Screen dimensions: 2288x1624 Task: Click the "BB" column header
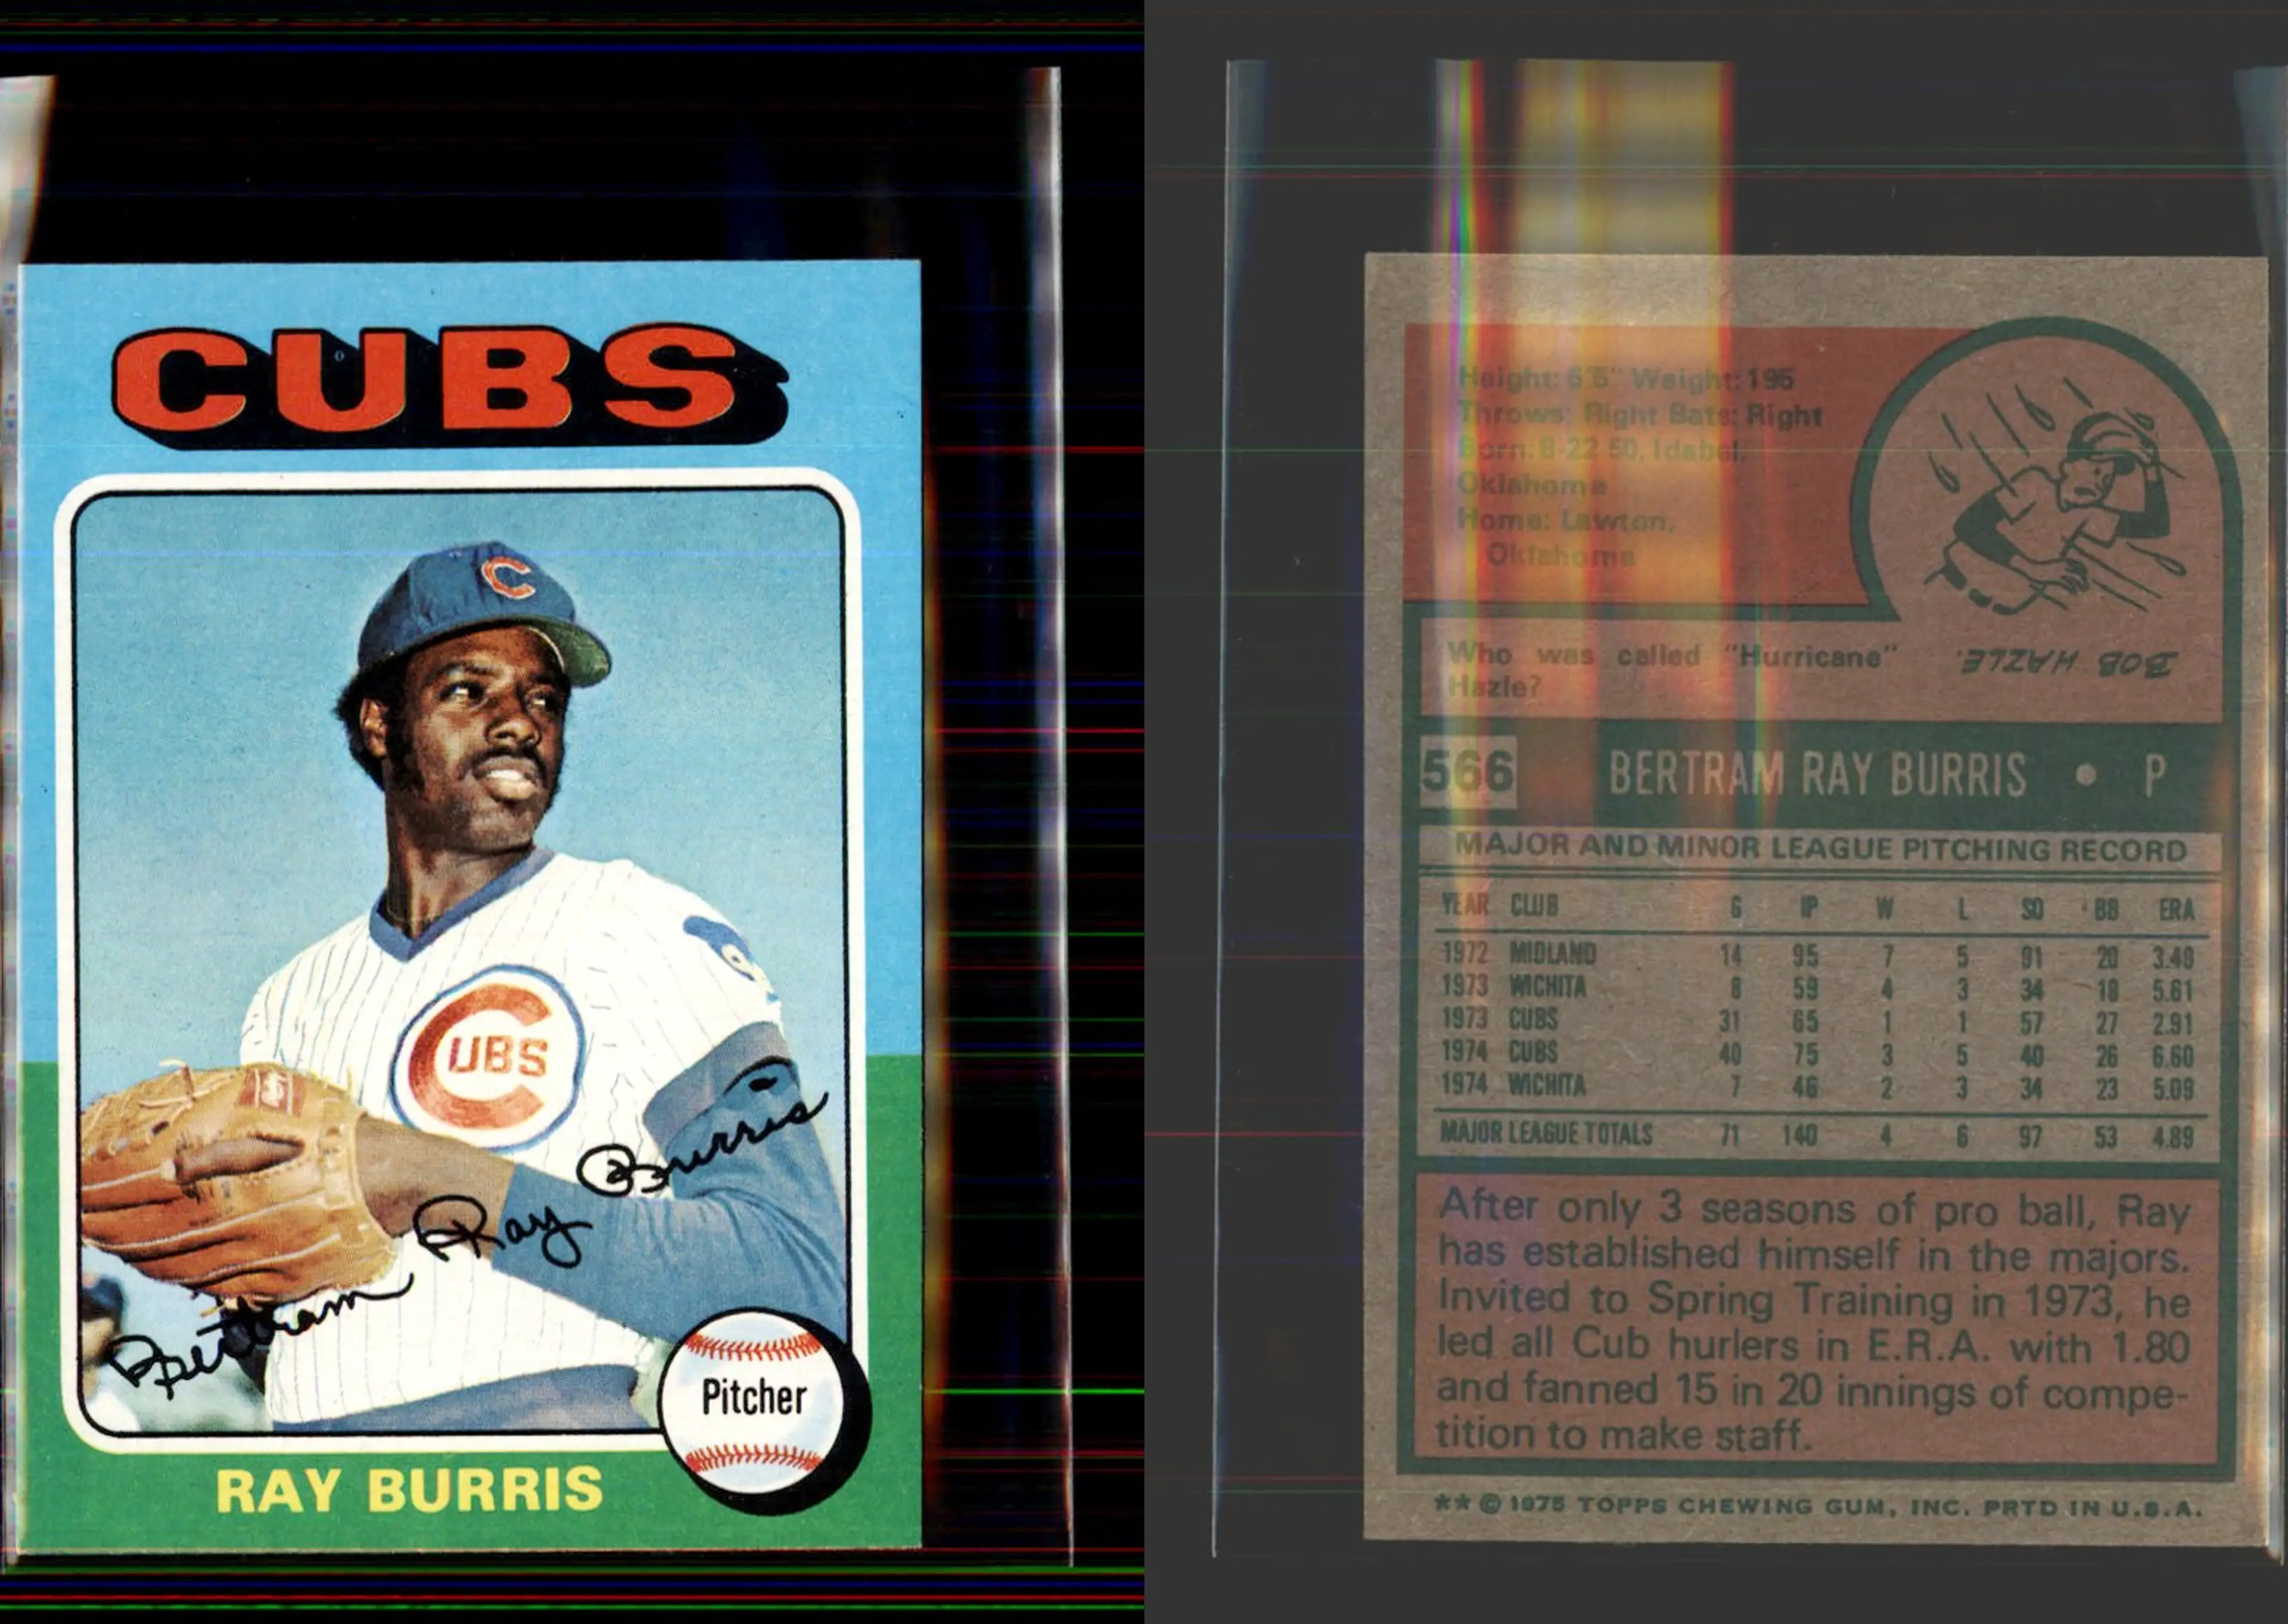point(2106,910)
